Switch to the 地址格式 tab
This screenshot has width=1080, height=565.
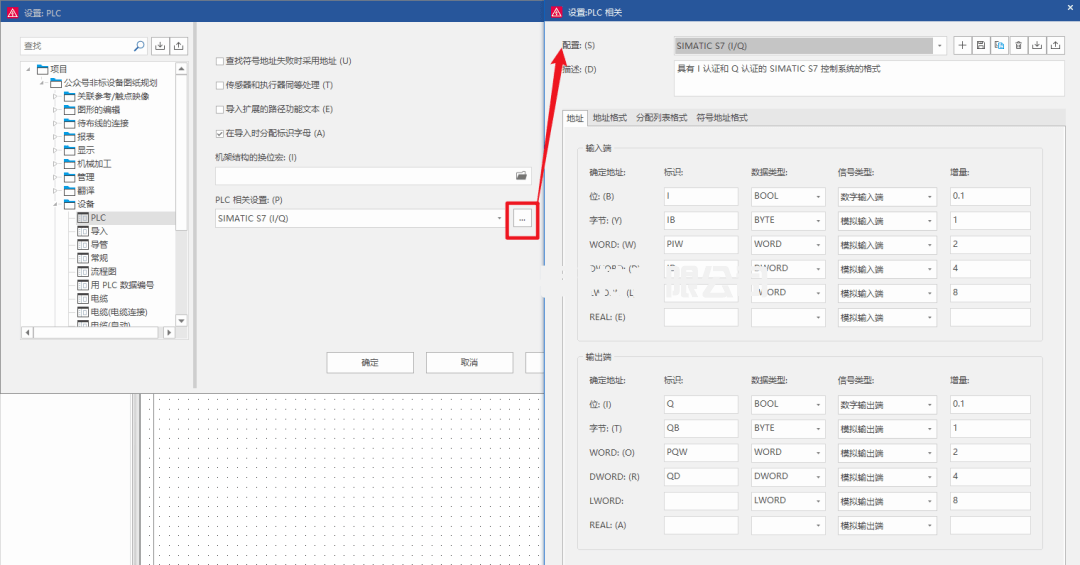[x=609, y=118]
